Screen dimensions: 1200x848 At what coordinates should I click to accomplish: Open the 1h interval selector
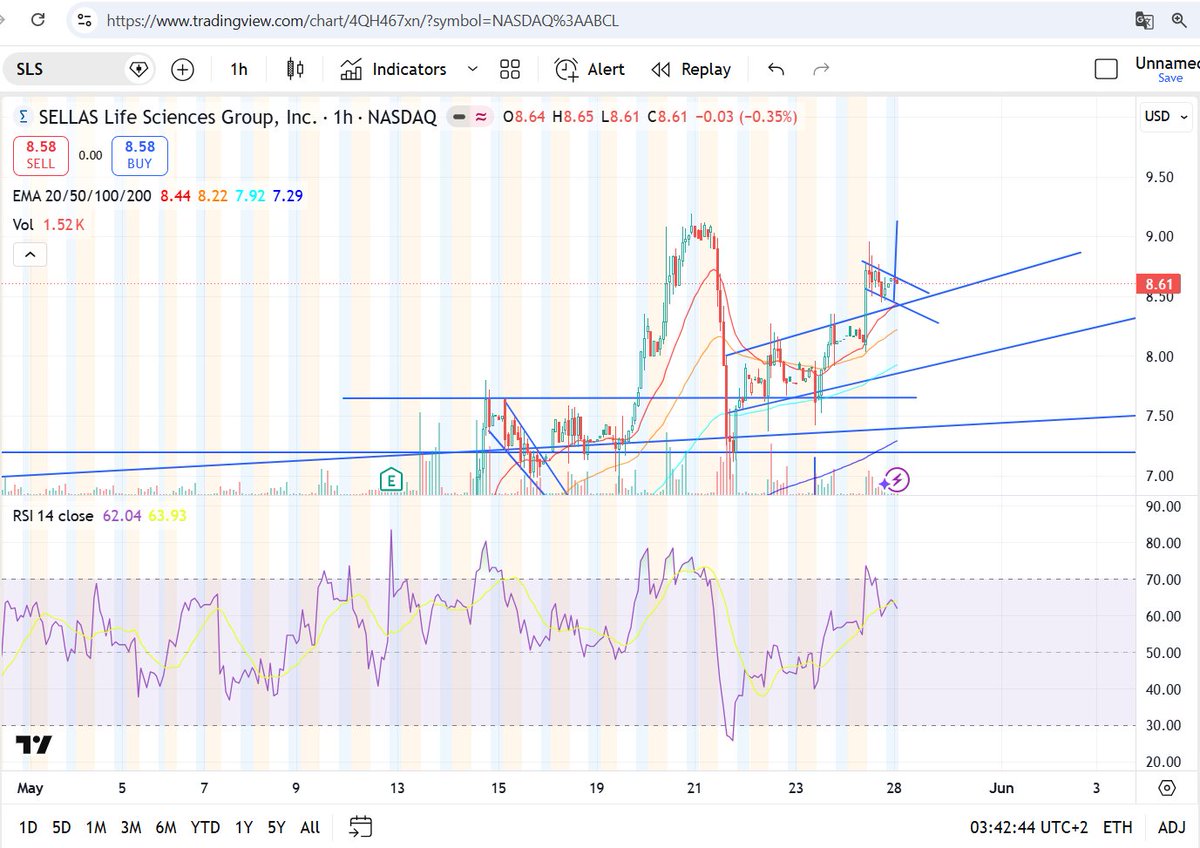point(238,69)
